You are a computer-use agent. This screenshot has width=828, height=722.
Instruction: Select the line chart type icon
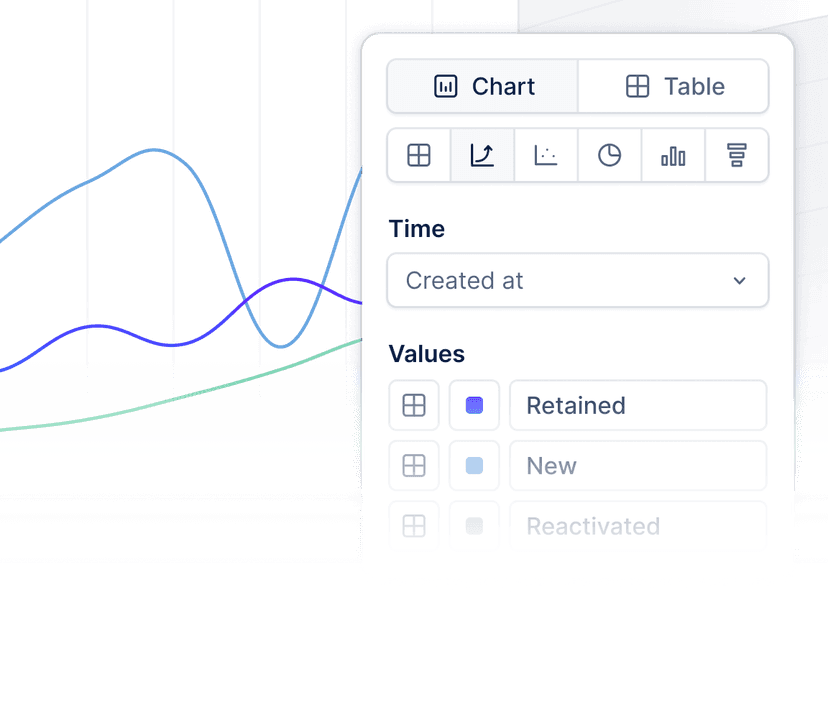pyautogui.click(x=482, y=155)
